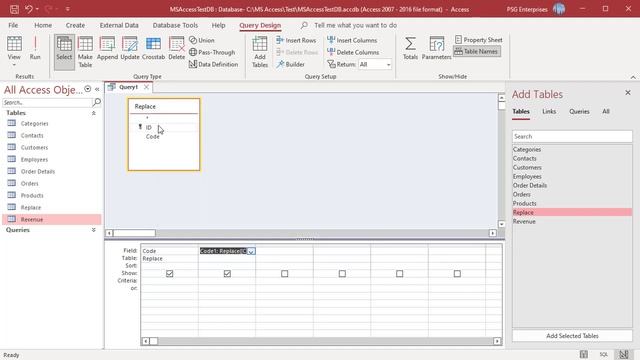Screen dimensions: 640x360
Task: Choose the Delete query type
Action: tap(176, 48)
